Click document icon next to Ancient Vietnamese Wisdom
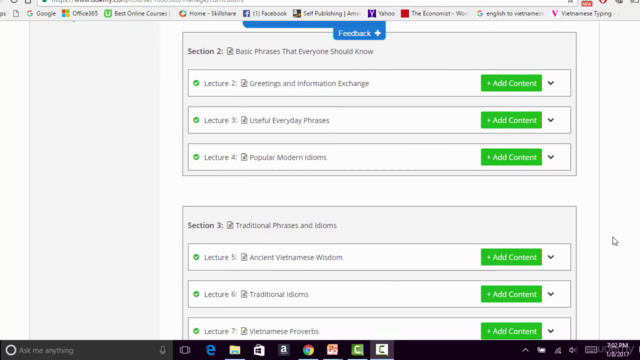 [x=244, y=257]
